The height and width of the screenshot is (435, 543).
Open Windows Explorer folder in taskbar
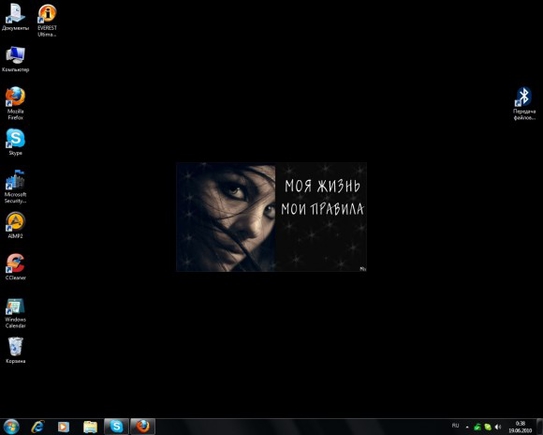(90, 426)
